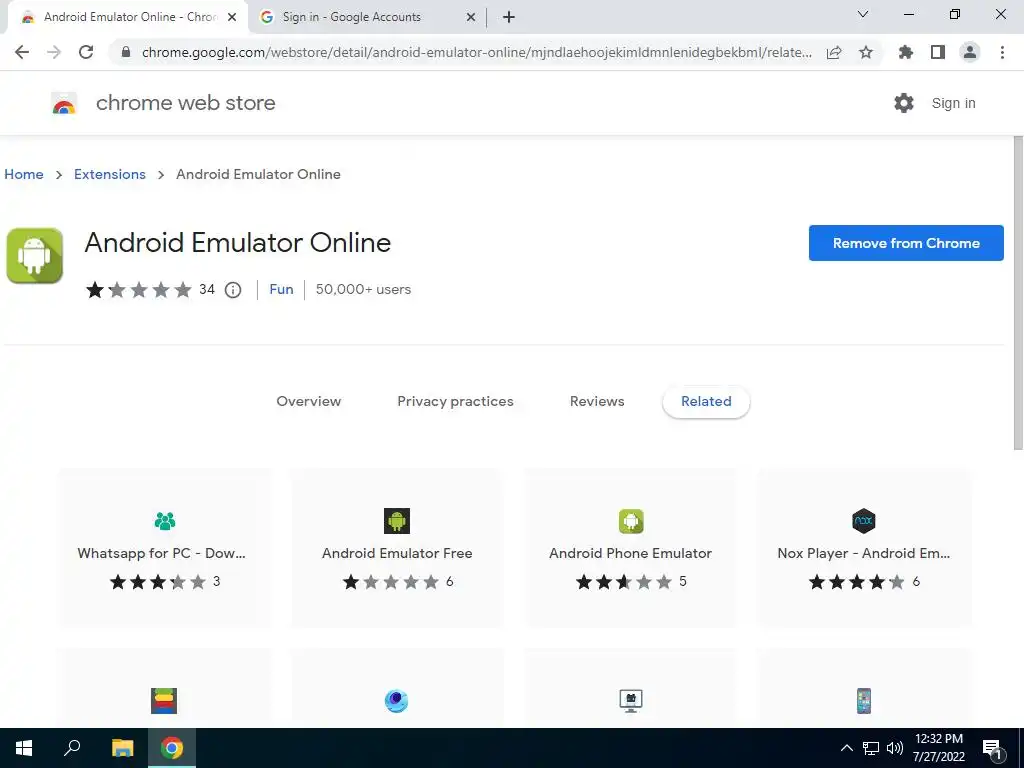Viewport: 1024px width, 768px height.
Task: Toggle the browser side panel icon
Action: tap(938, 52)
